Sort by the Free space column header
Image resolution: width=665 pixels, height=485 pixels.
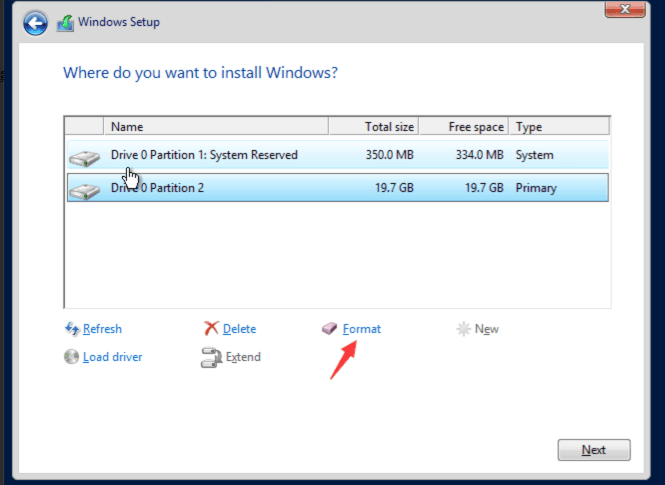coord(464,126)
